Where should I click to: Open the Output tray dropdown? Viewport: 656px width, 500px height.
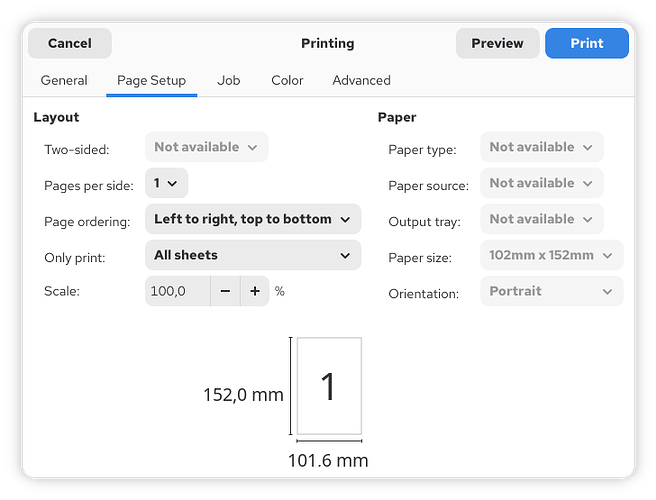(x=541, y=219)
